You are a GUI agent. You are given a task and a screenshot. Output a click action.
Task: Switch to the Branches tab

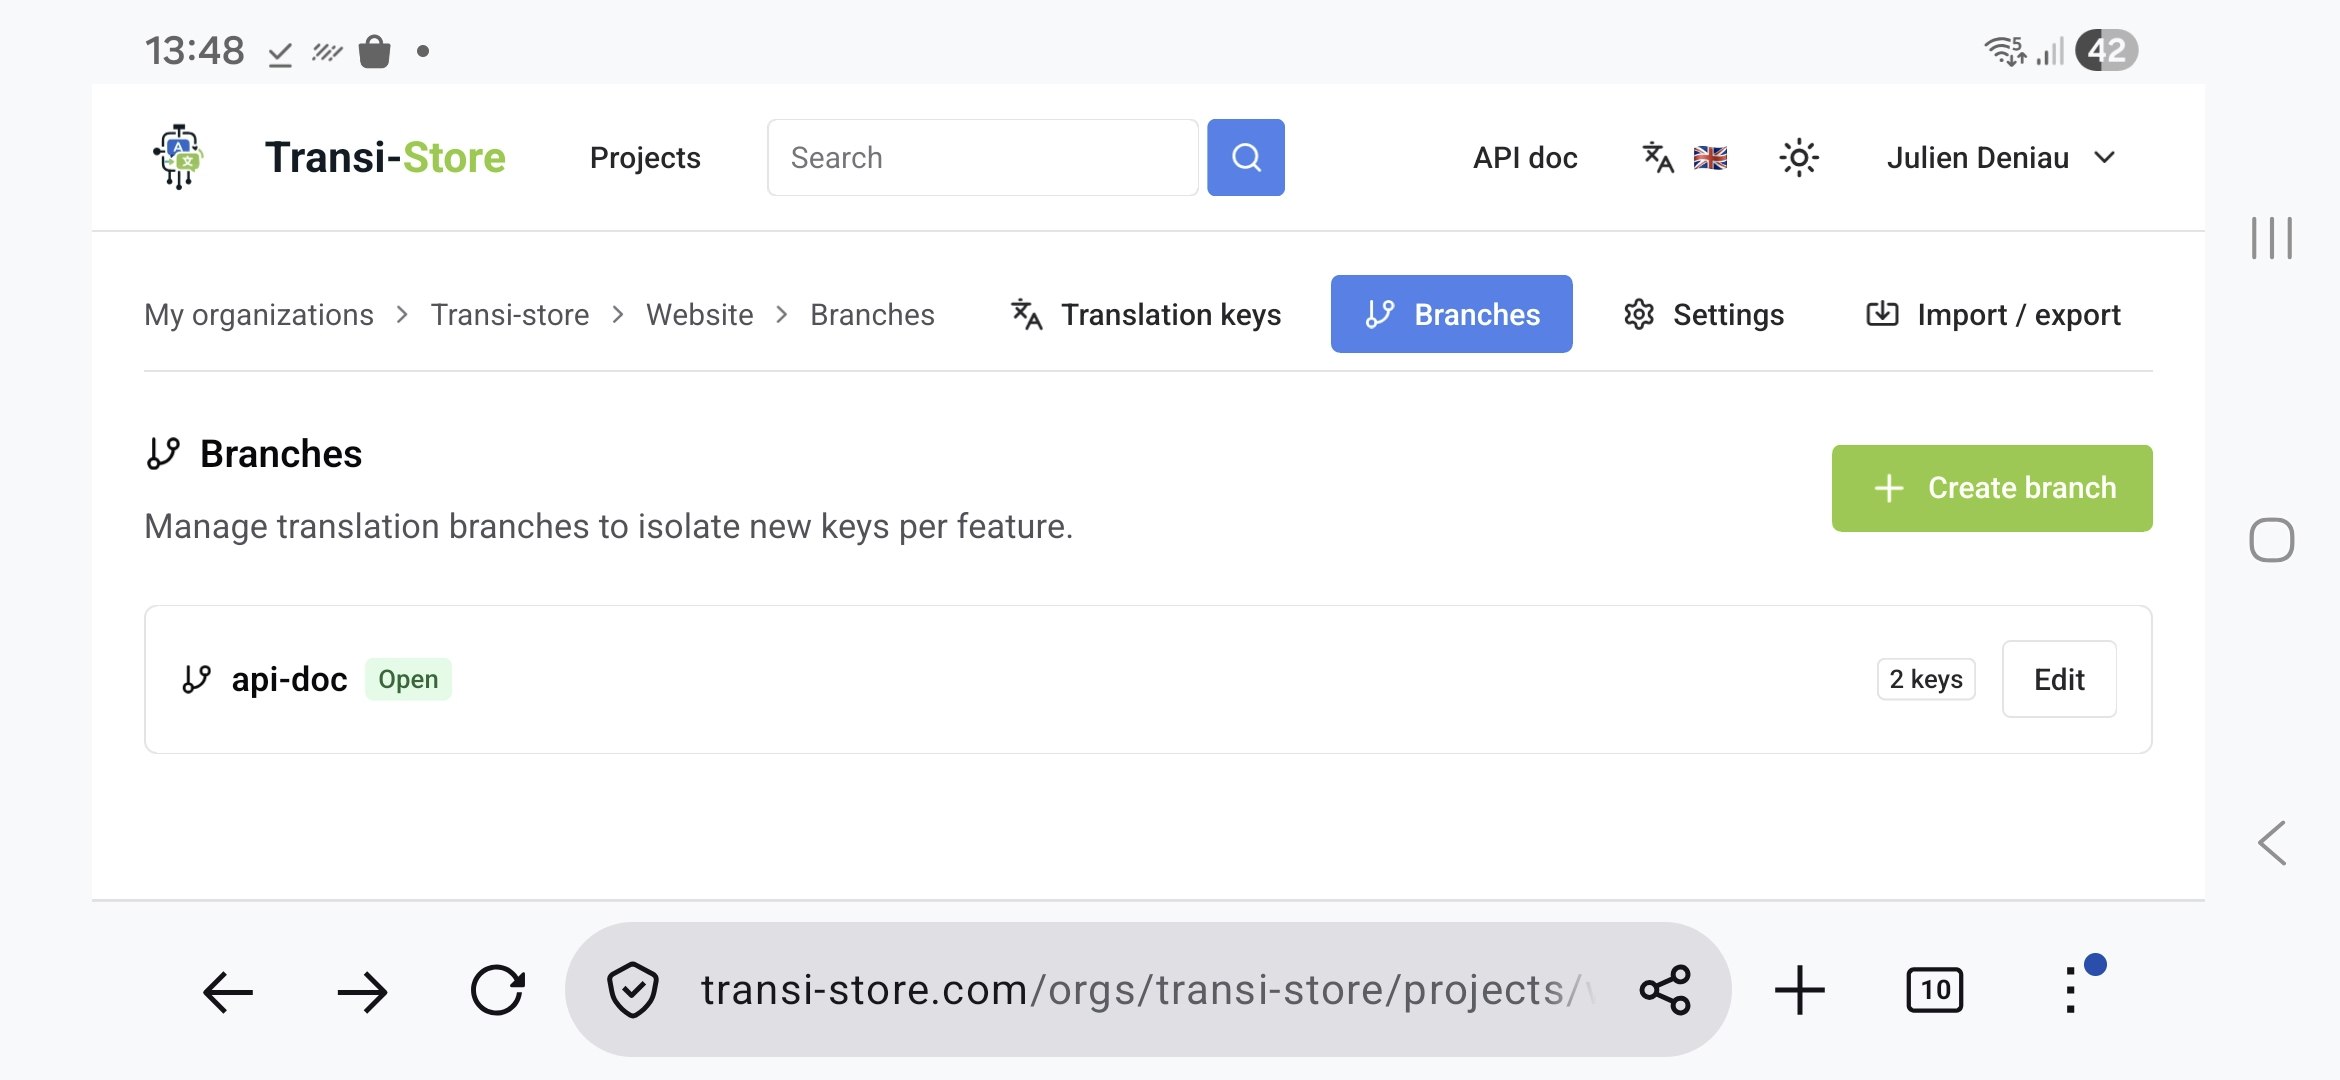coord(1451,314)
